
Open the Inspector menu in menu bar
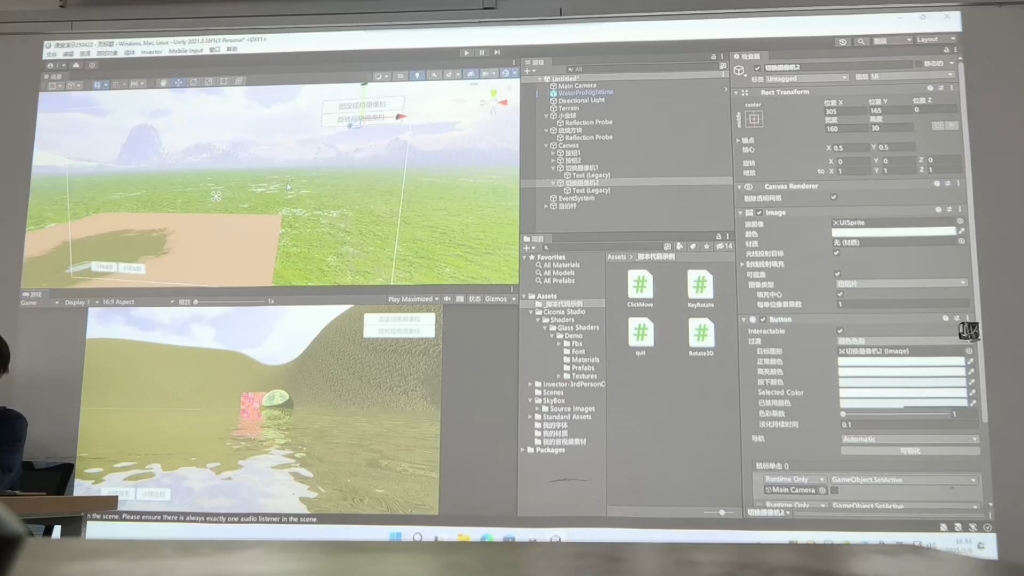[x=152, y=52]
